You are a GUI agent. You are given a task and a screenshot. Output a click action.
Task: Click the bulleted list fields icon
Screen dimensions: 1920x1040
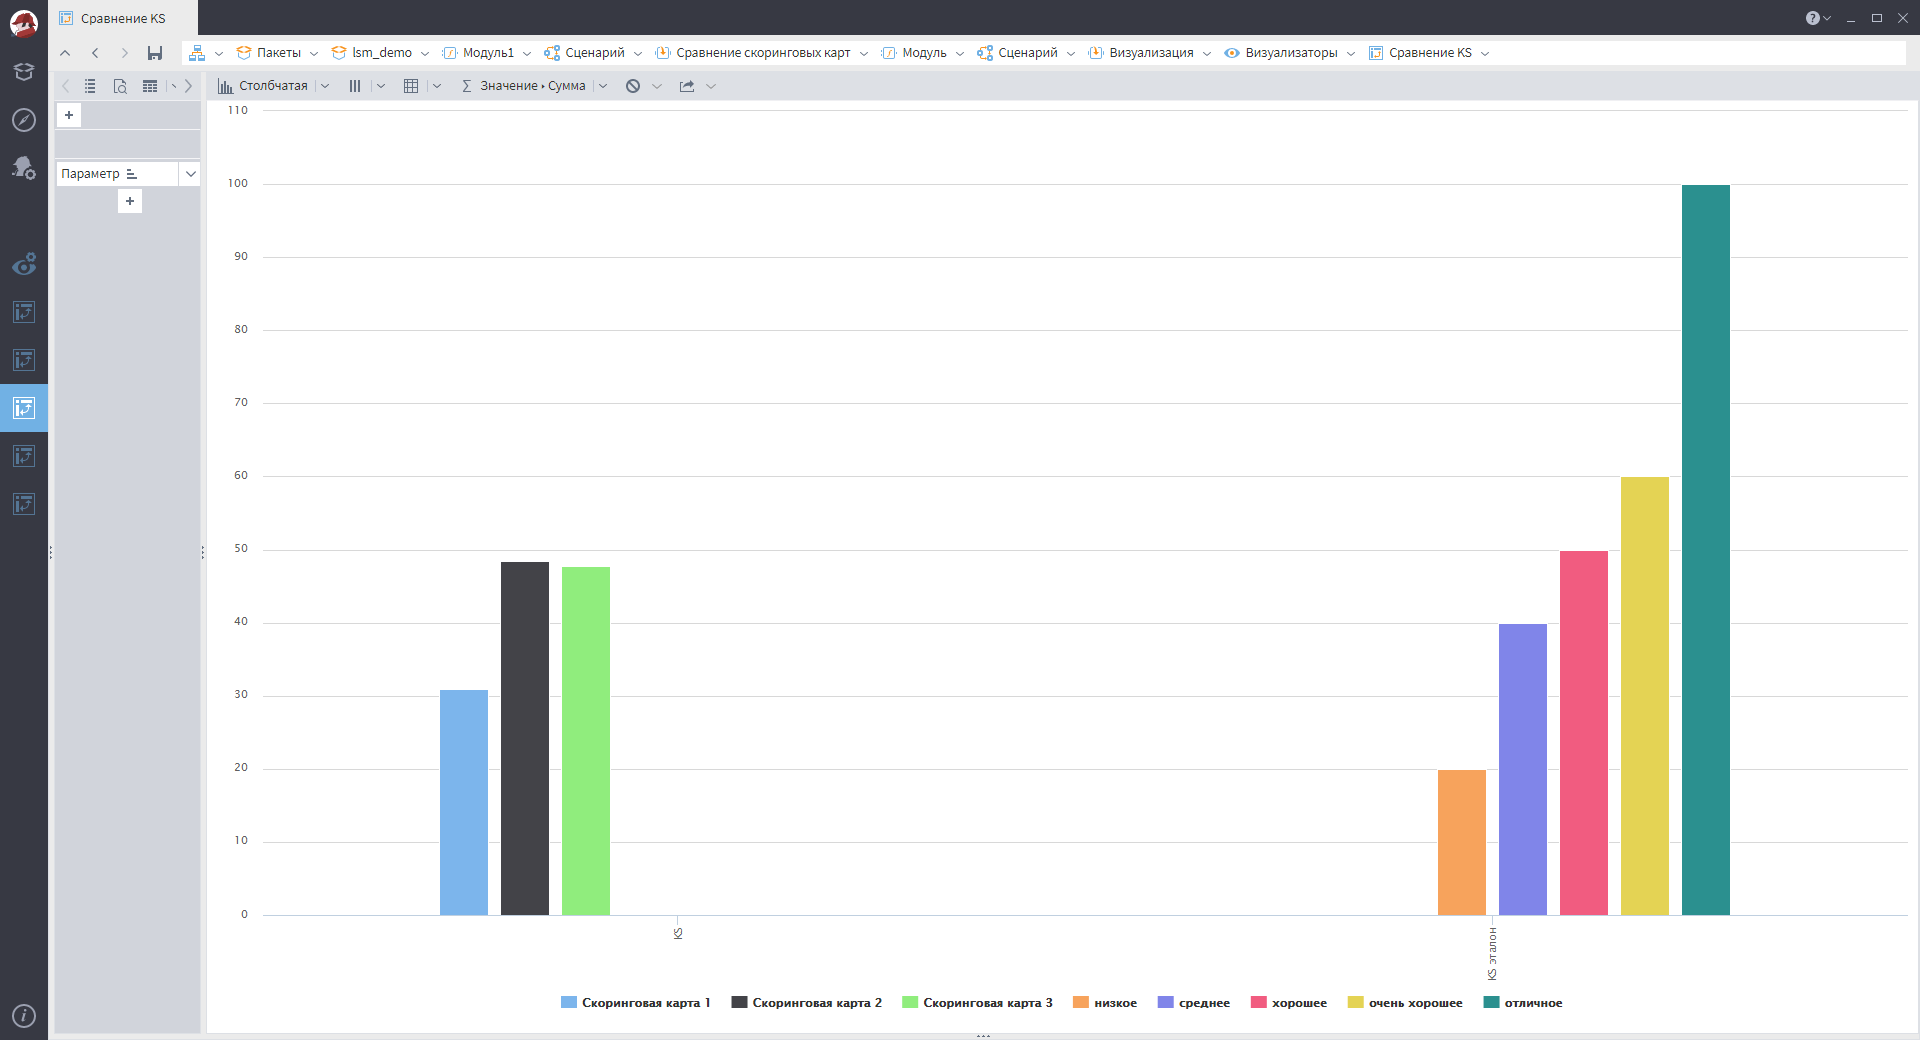[x=90, y=86]
